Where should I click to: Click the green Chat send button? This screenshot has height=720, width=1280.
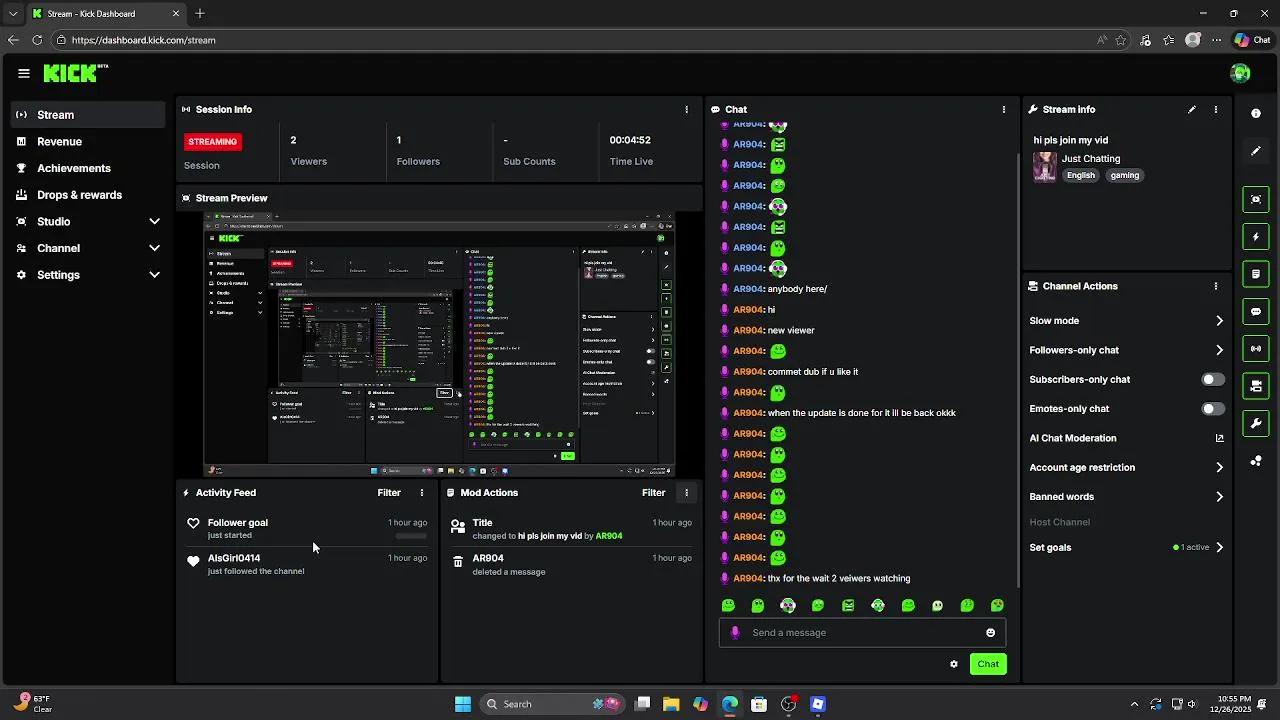click(x=988, y=664)
